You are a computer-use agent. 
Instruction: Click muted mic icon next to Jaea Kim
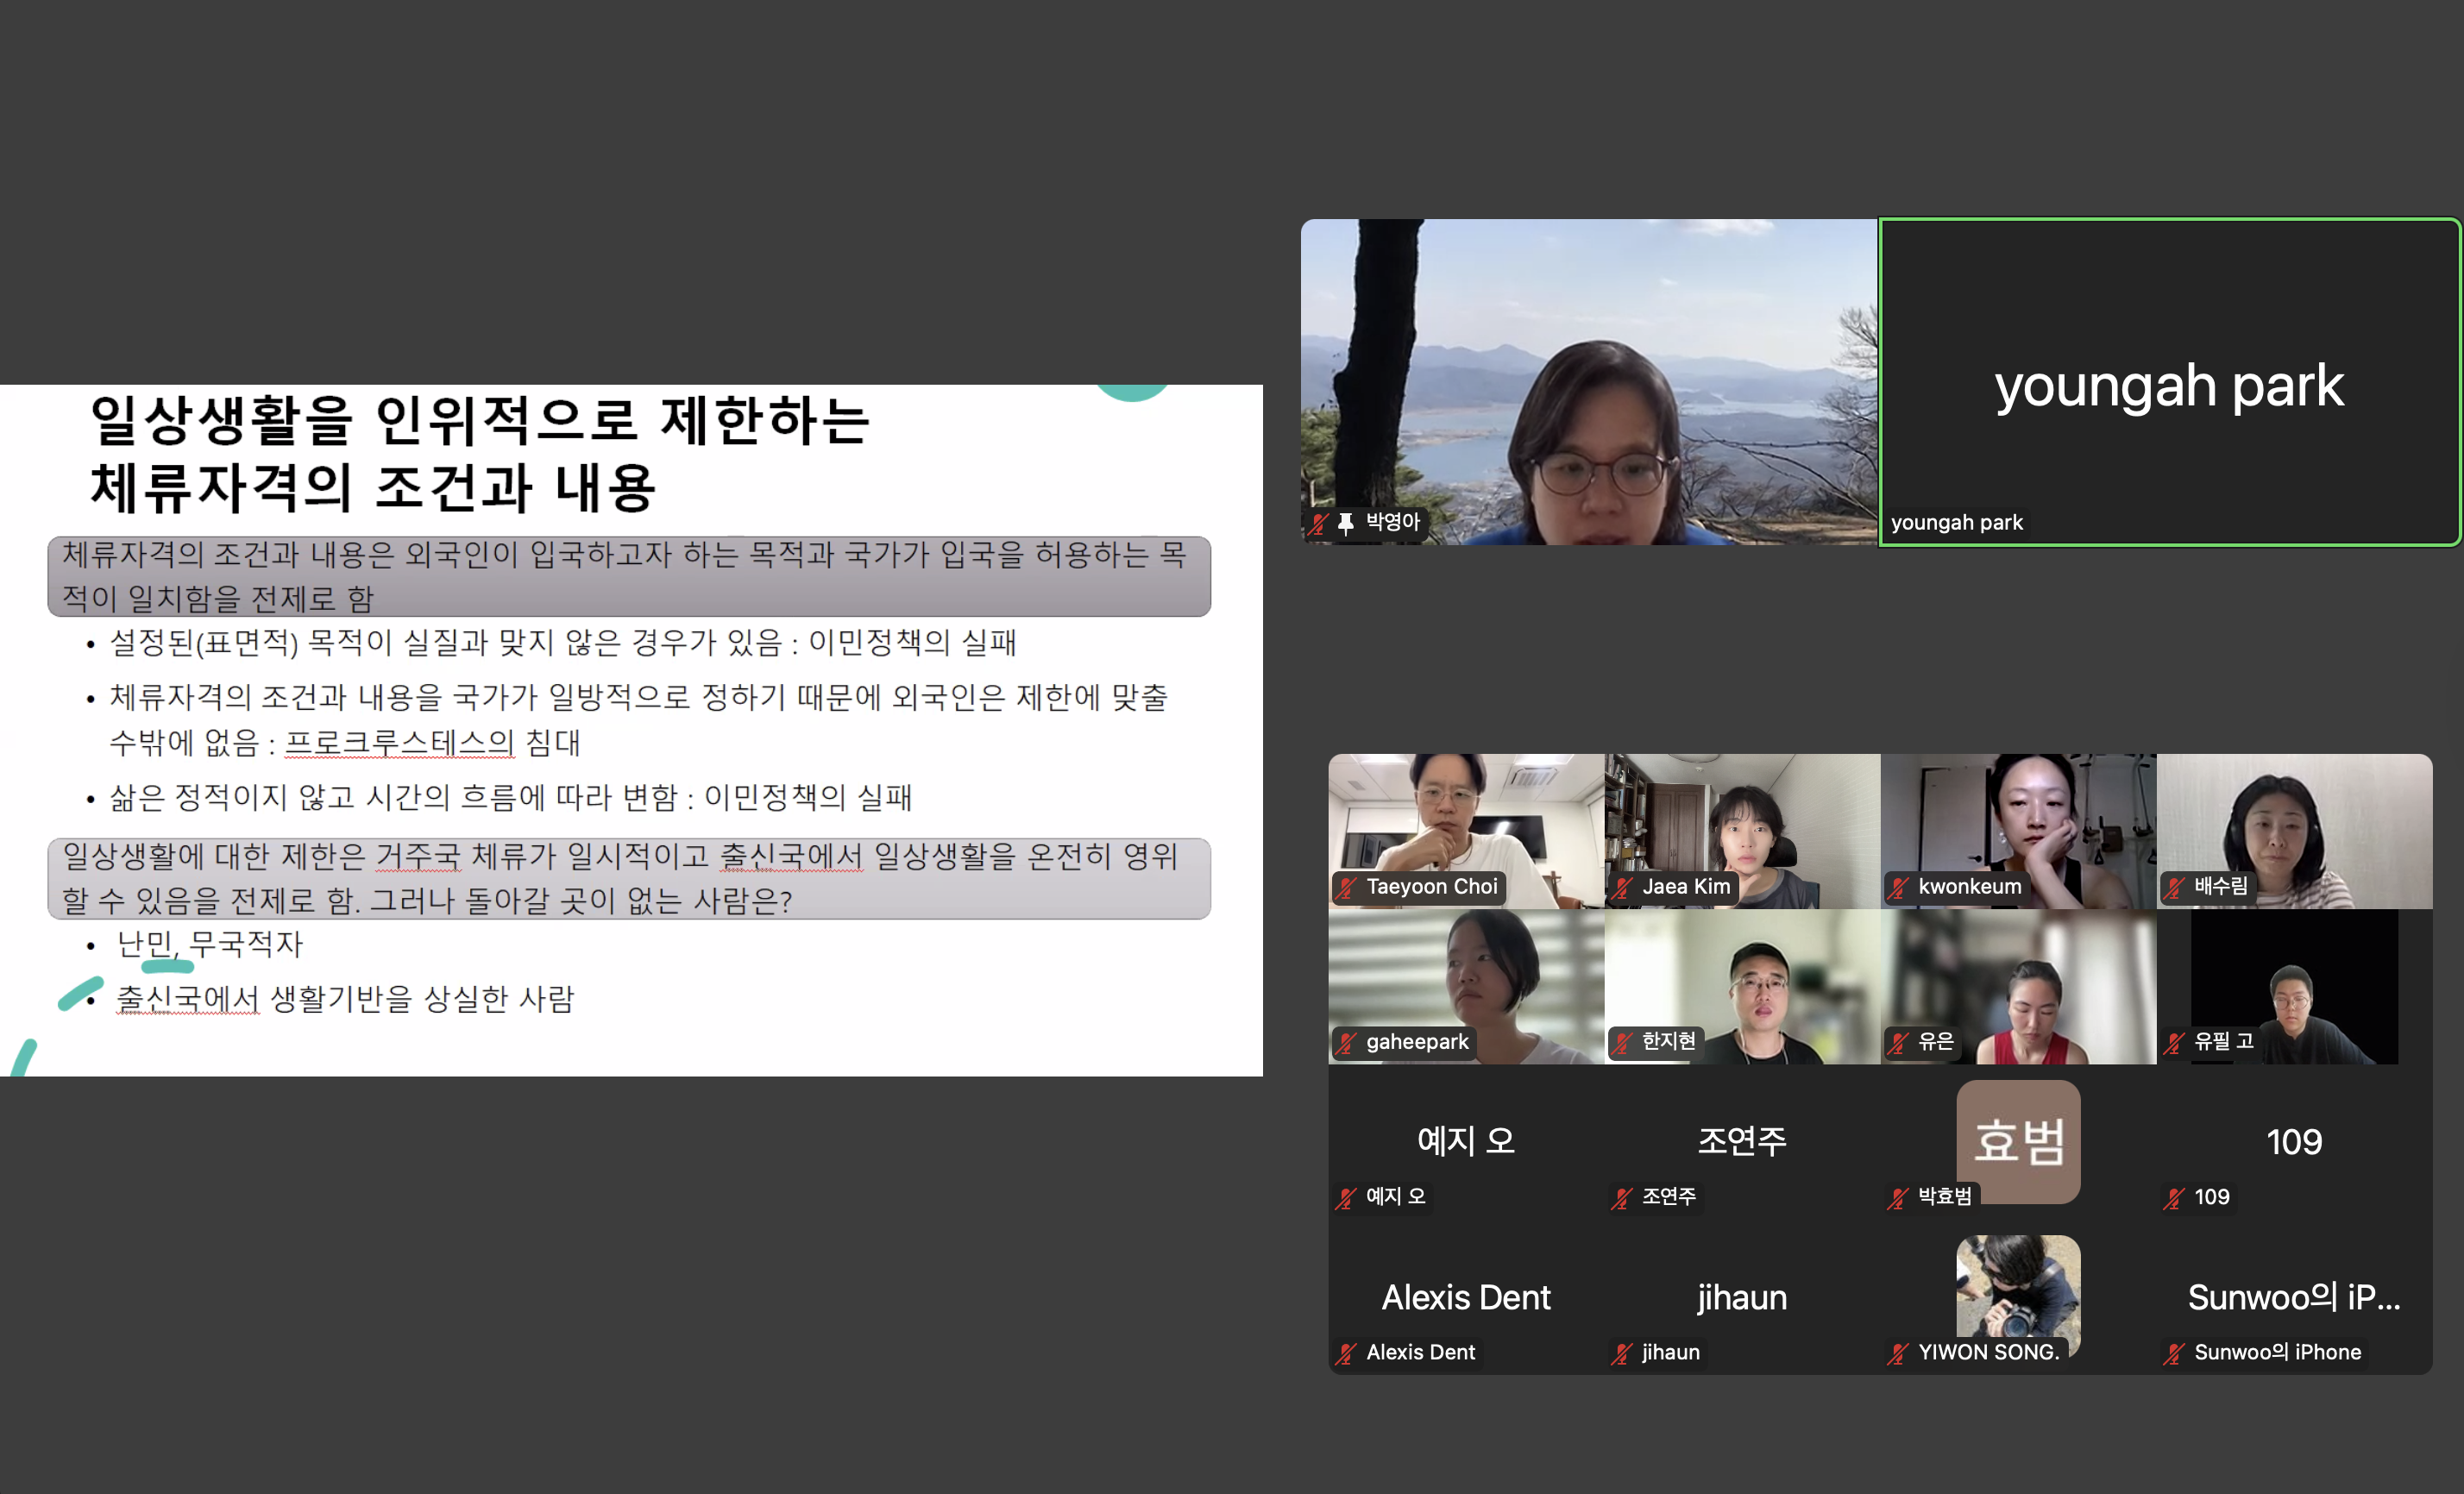pyautogui.click(x=1622, y=887)
